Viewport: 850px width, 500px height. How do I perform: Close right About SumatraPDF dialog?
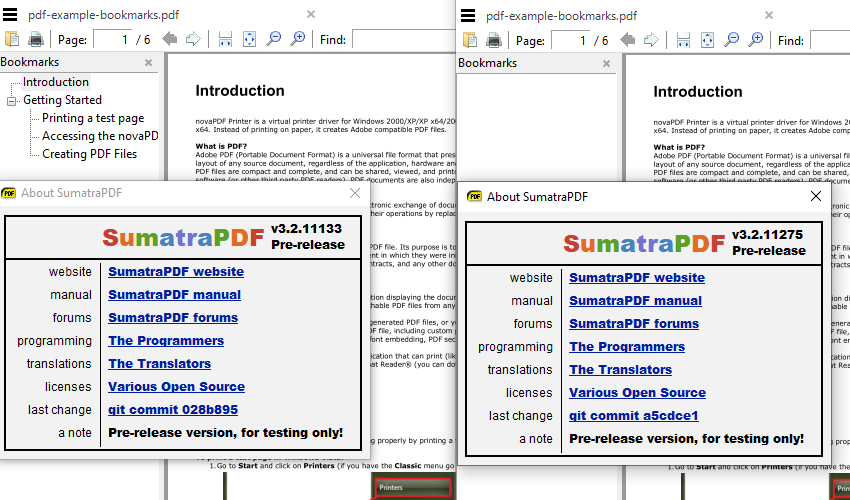816,196
